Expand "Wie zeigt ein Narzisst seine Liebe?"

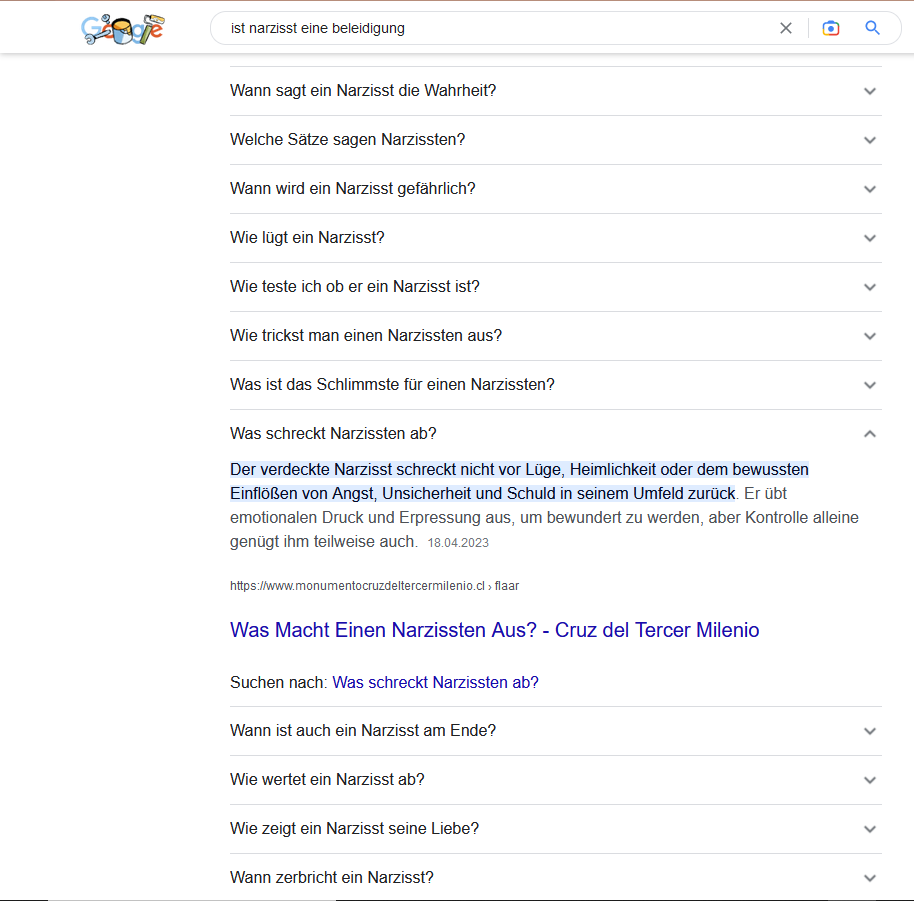(354, 829)
